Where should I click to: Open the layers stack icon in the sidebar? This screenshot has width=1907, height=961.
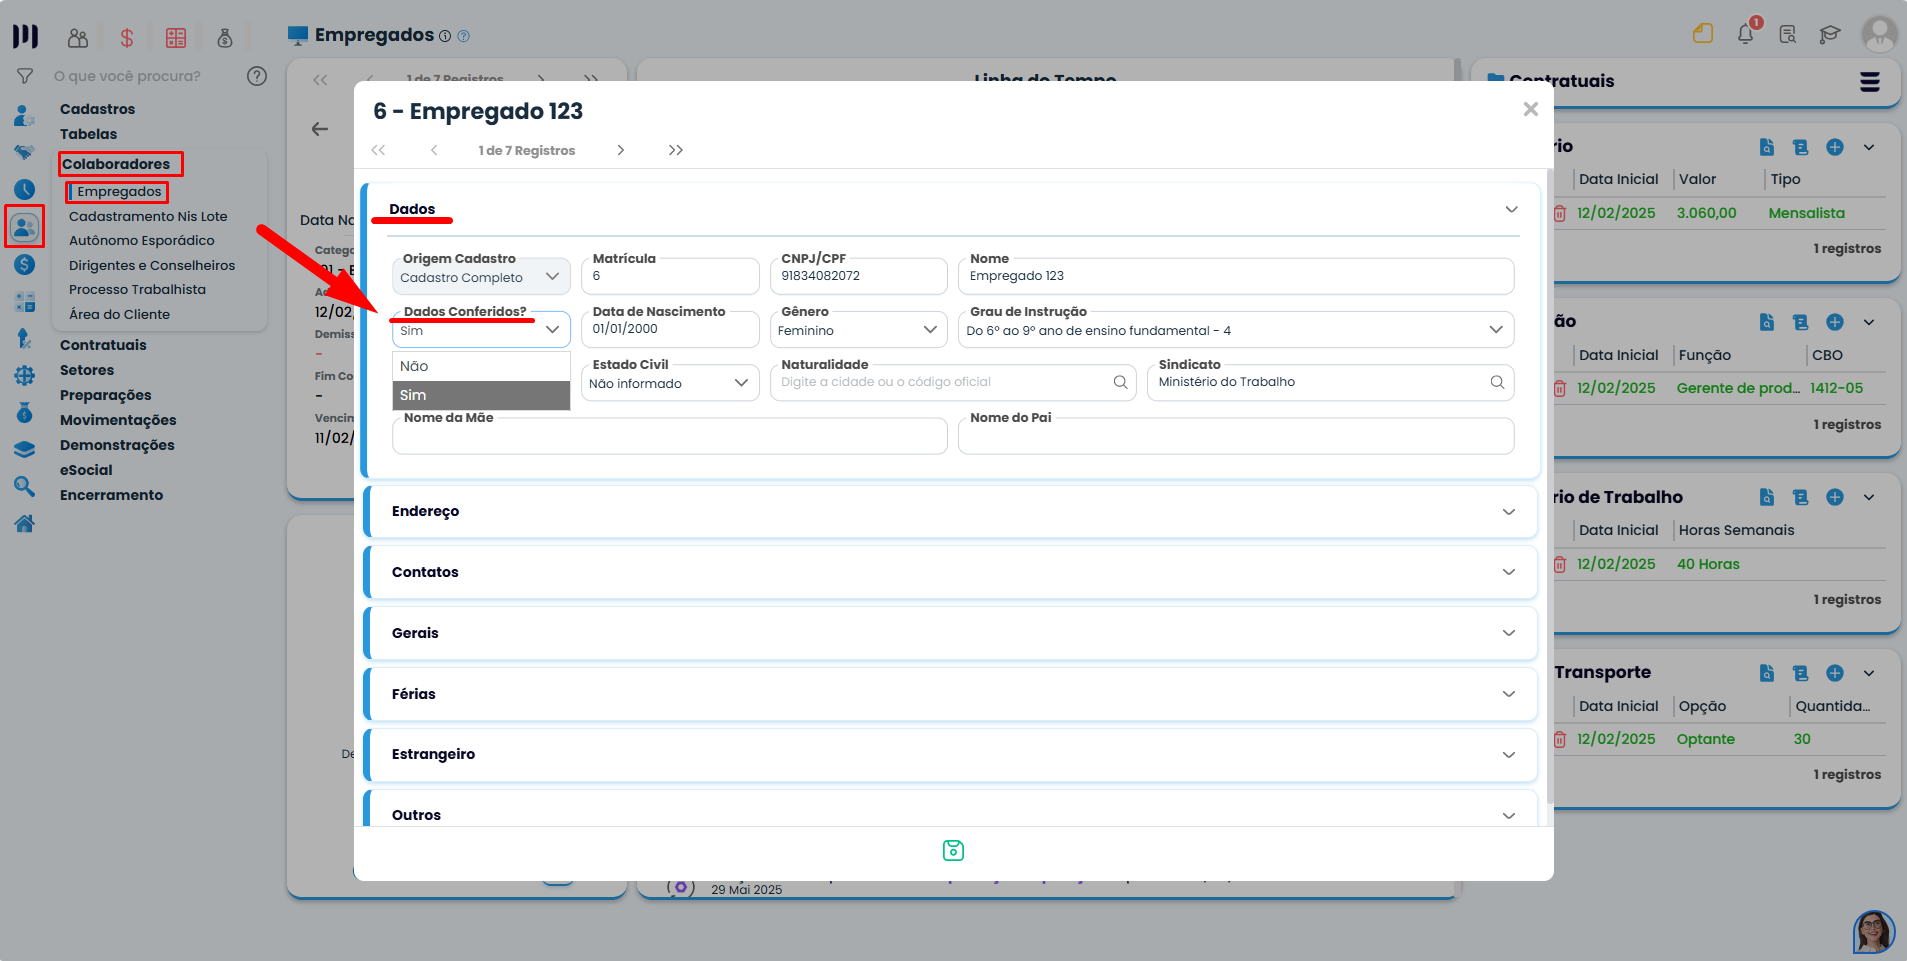click(x=25, y=449)
